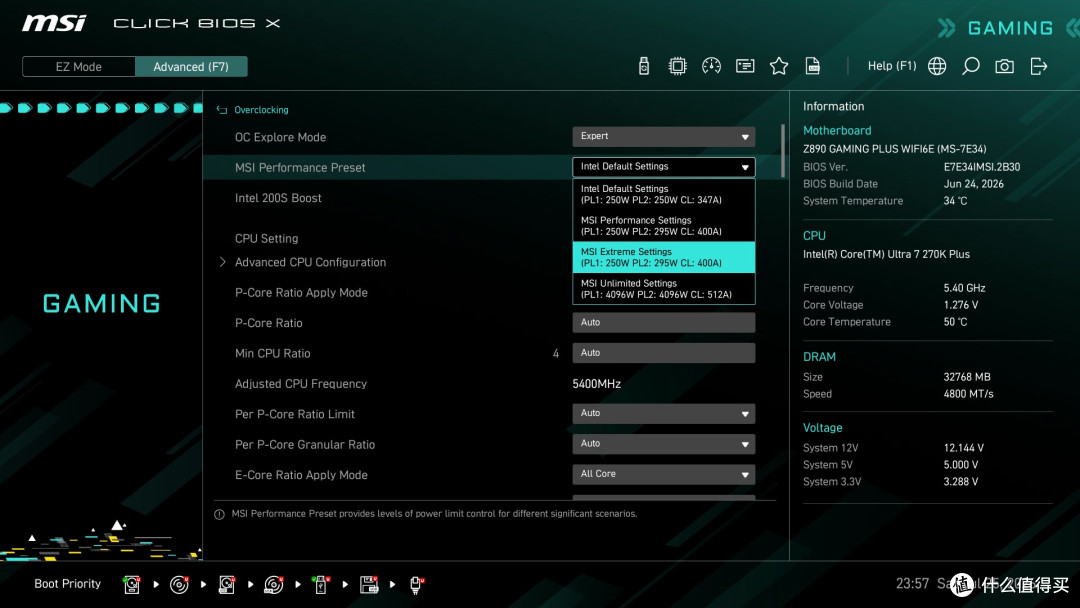This screenshot has height=608, width=1080.
Task: Select first hard disk boot device icon
Action: [x=132, y=585]
